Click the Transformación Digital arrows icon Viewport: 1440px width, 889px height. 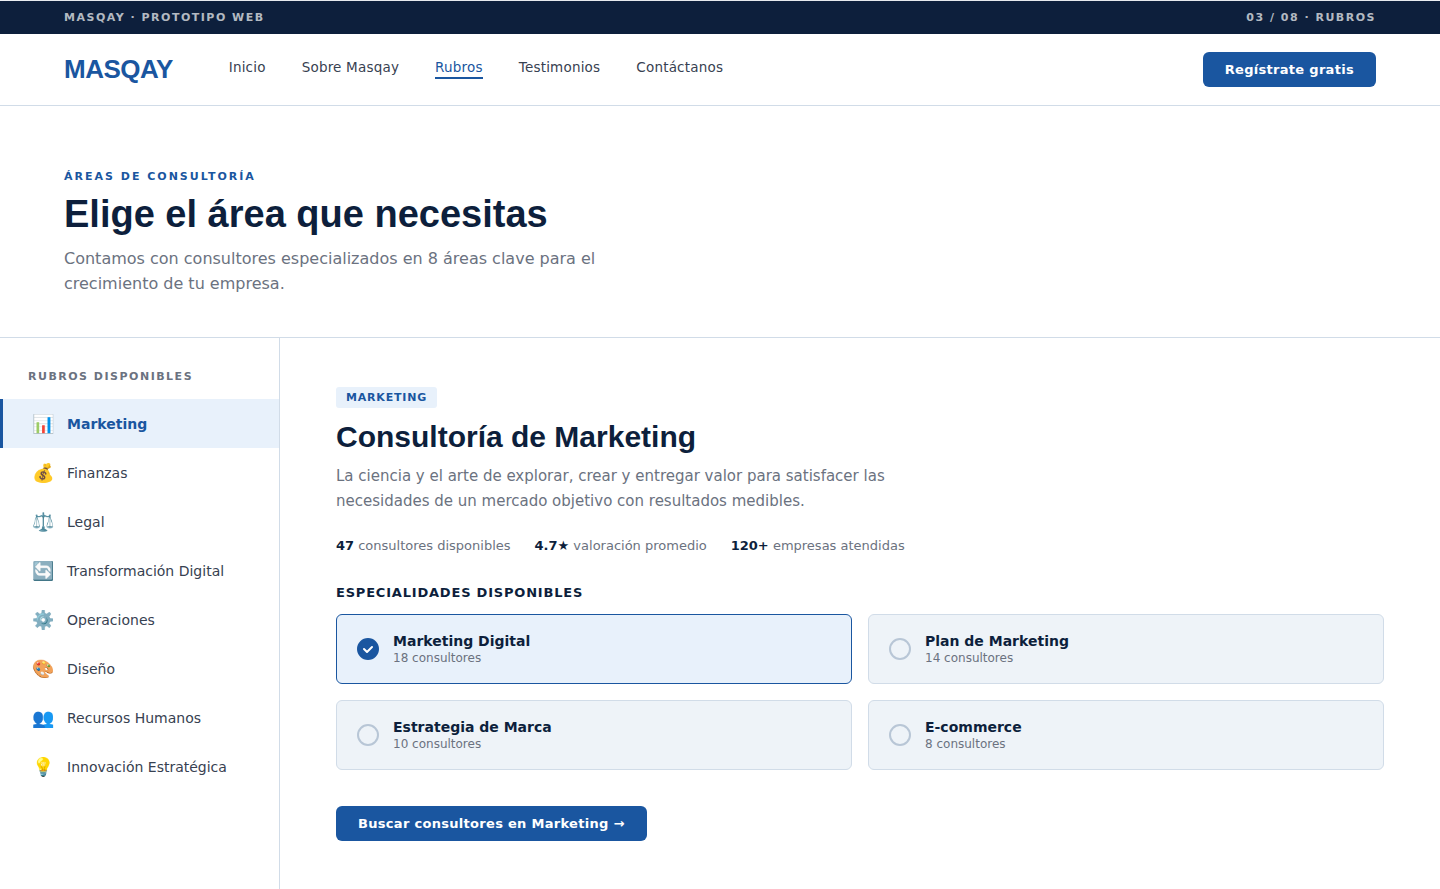[43, 571]
